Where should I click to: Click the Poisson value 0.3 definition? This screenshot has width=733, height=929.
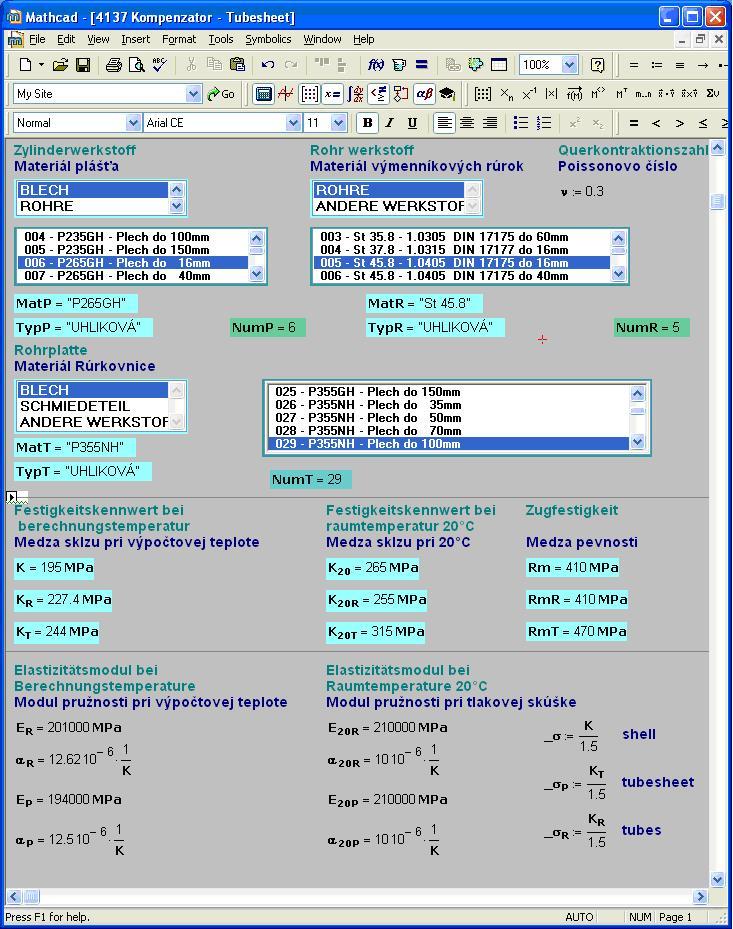coord(582,191)
